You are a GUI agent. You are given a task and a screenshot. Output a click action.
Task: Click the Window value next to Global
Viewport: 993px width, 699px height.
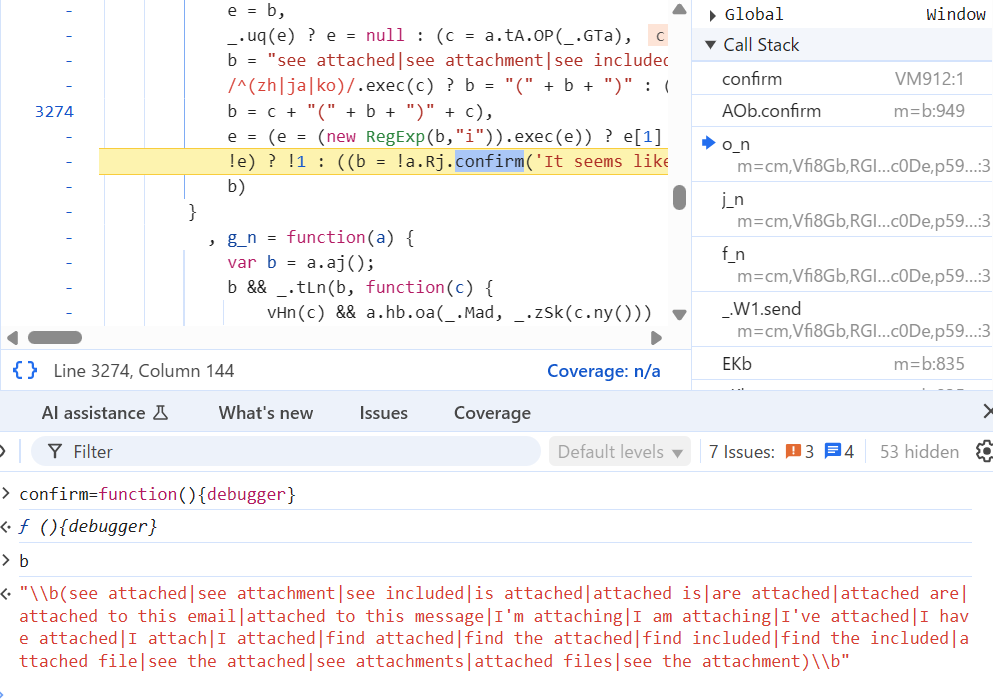coord(956,15)
